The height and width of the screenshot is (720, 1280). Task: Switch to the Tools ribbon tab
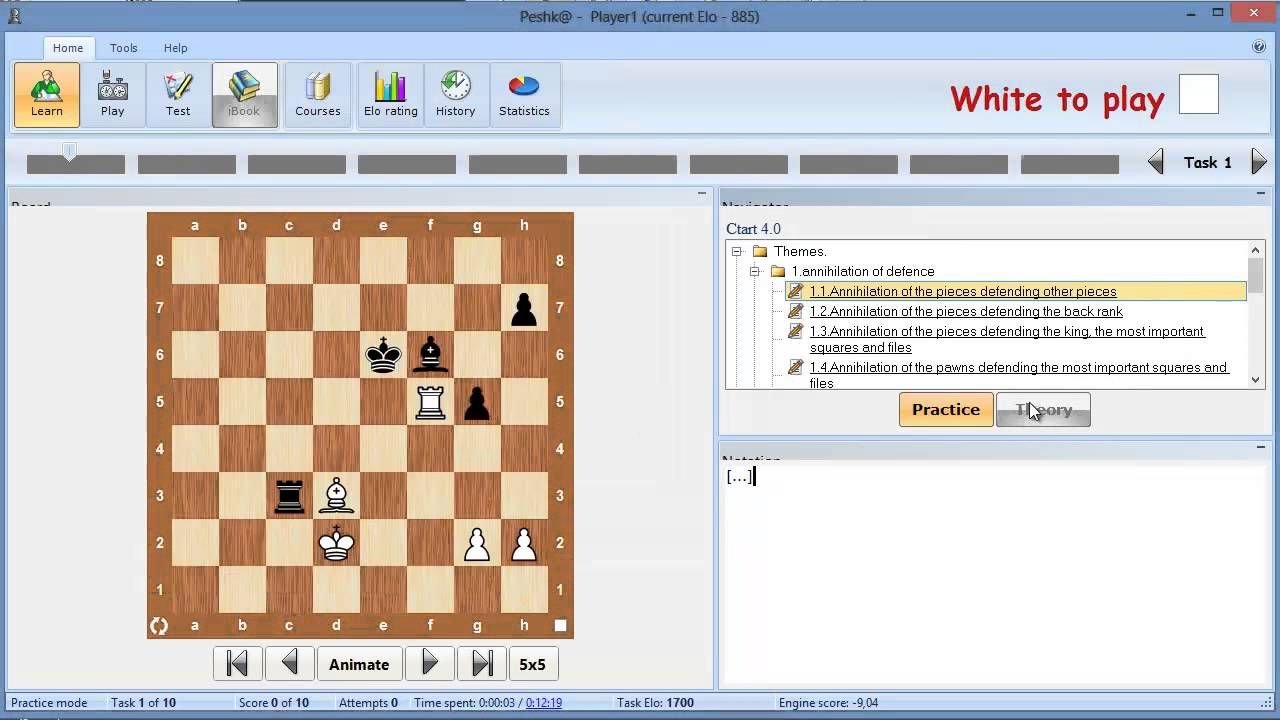(124, 48)
